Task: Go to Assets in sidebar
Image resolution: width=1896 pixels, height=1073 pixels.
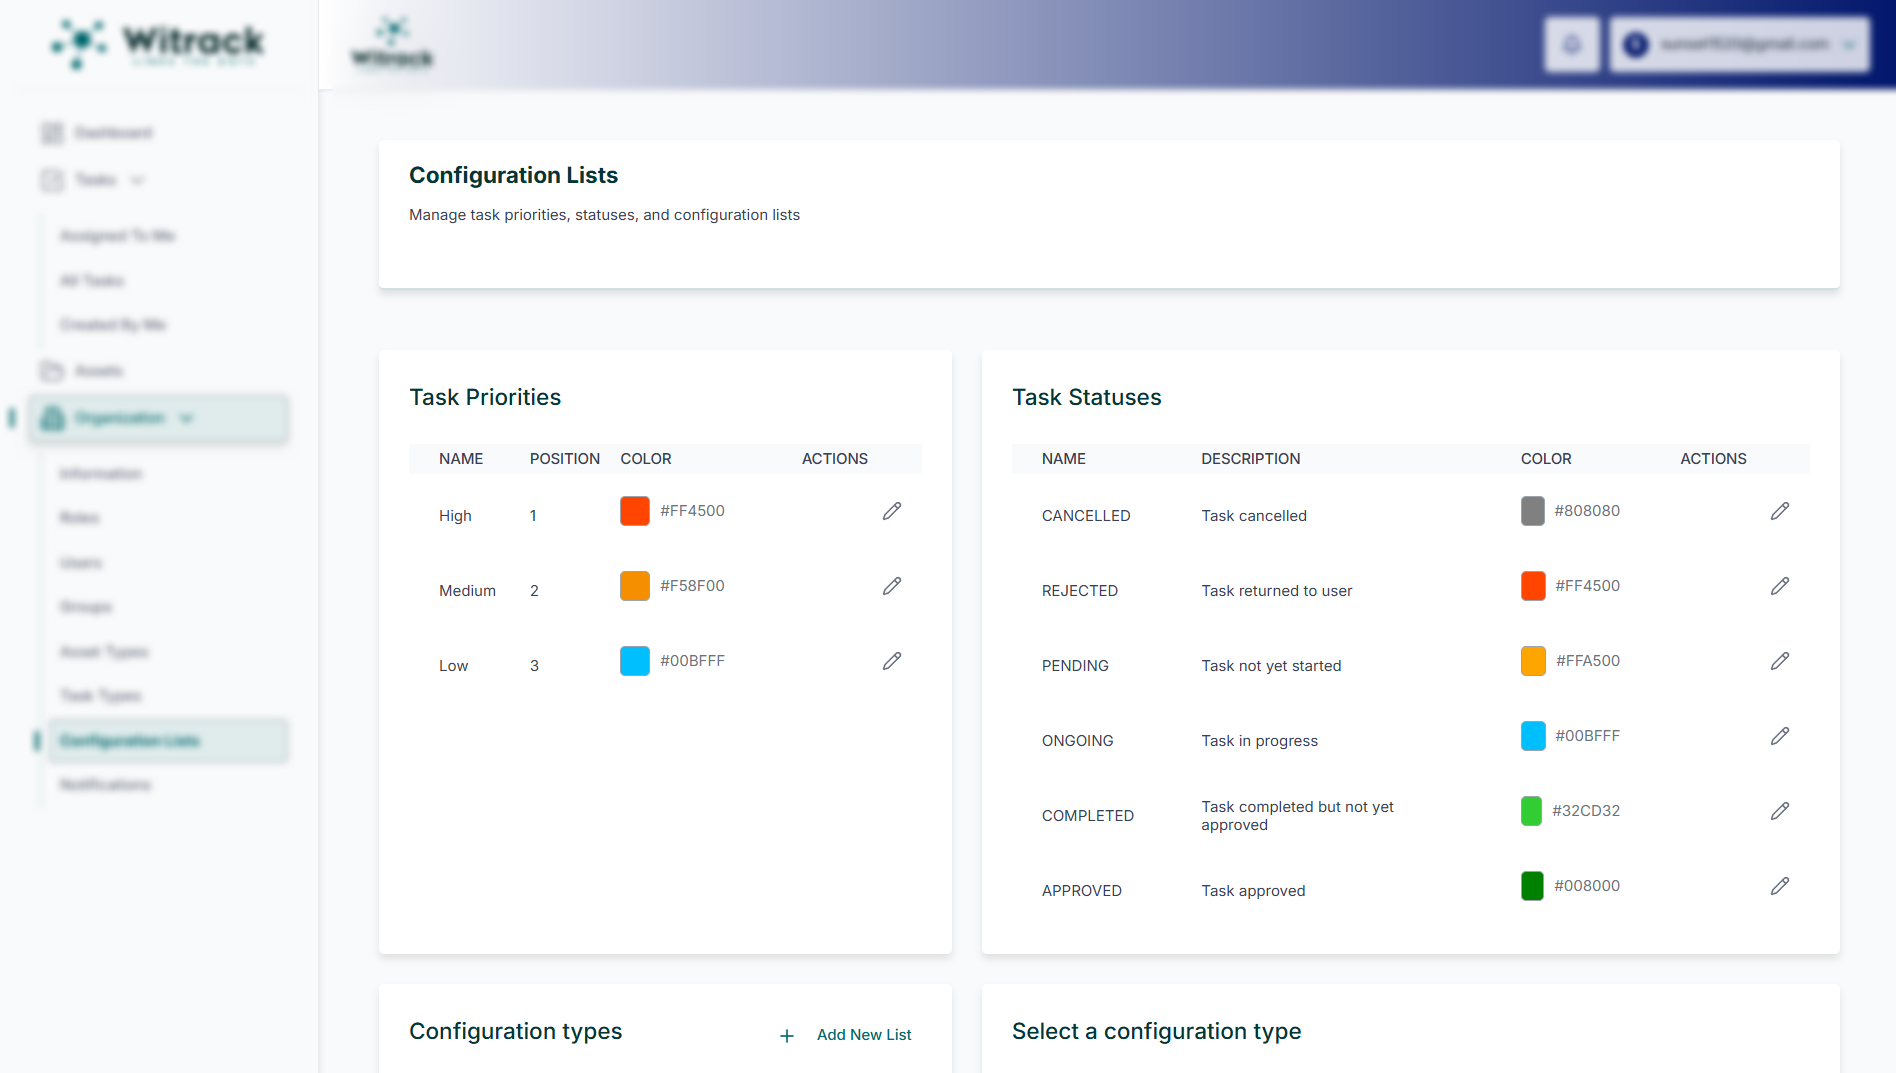Action: pyautogui.click(x=98, y=371)
